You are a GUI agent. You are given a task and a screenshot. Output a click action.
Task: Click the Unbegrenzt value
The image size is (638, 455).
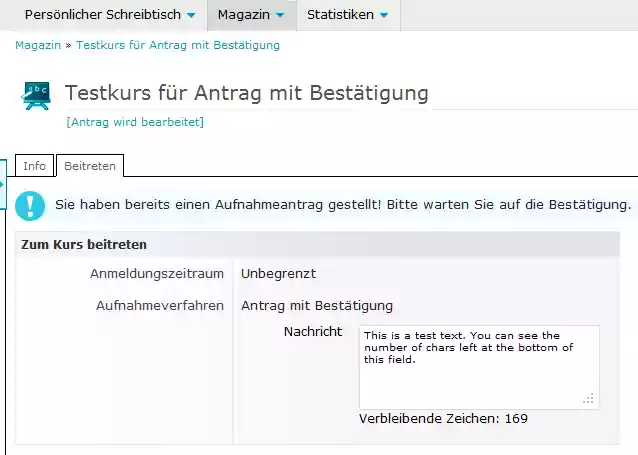278,273
